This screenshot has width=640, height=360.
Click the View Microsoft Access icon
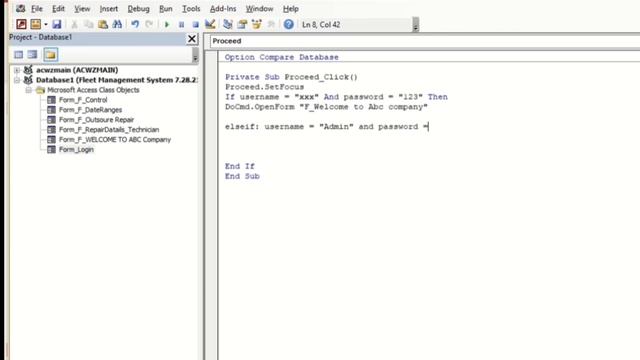[21, 24]
